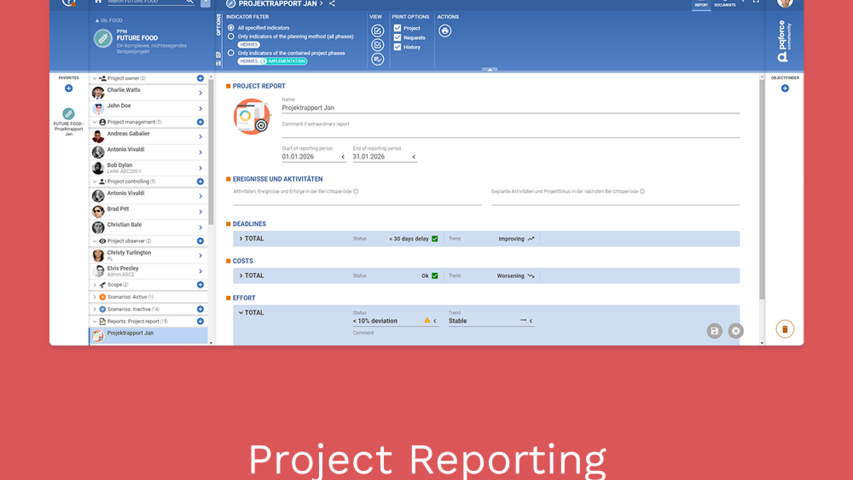
Task: Expand Scenarios: Active group
Action: (x=95, y=297)
